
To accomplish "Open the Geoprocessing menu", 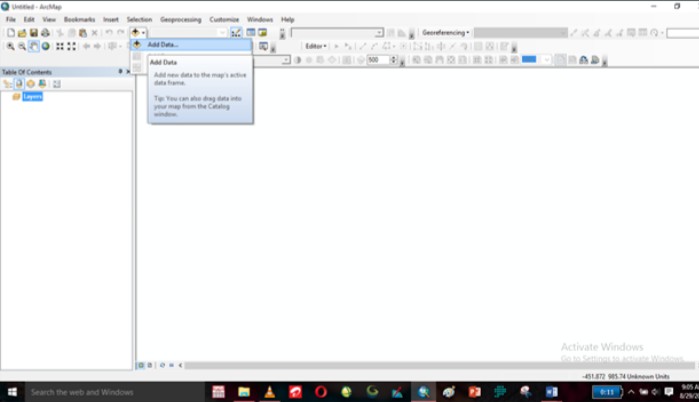I will [181, 20].
